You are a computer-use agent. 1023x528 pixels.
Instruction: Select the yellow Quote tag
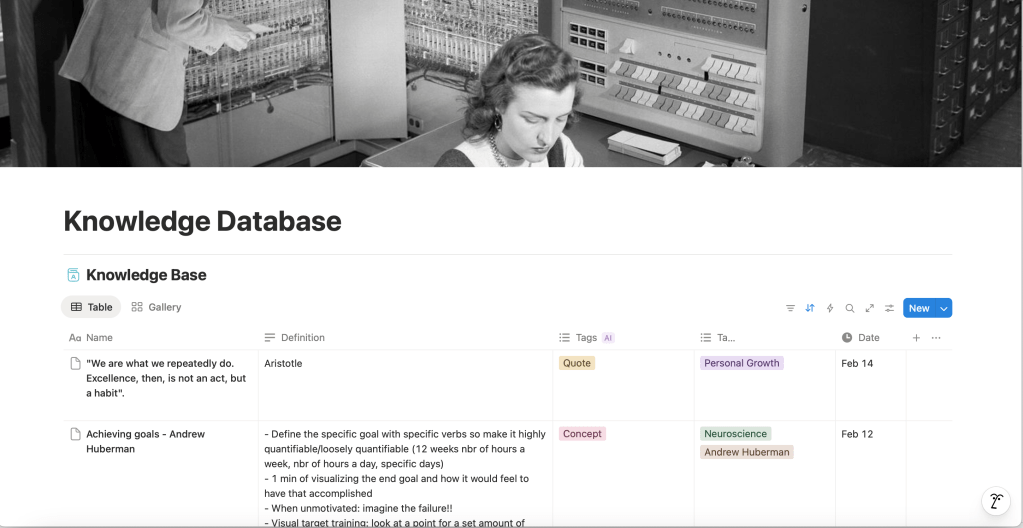(577, 363)
